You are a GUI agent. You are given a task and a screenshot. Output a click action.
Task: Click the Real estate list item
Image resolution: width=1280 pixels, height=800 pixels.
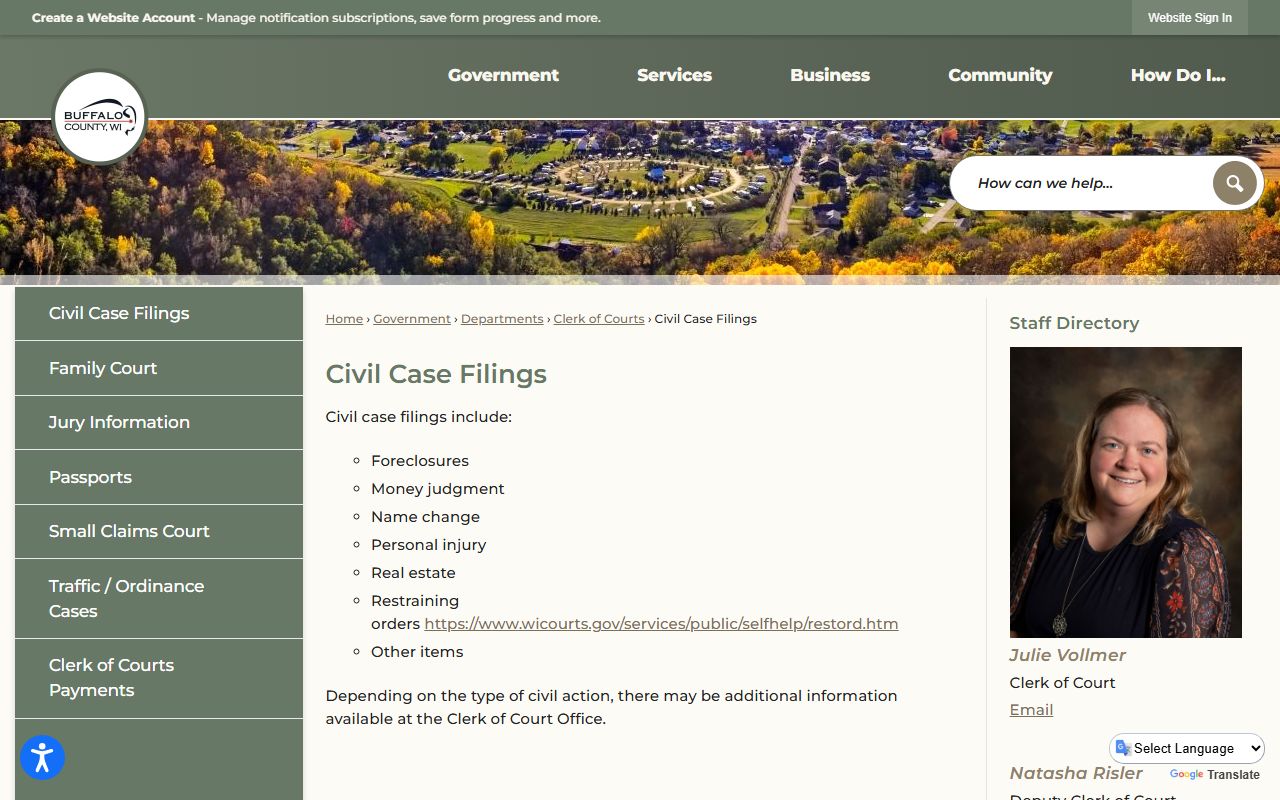(413, 573)
